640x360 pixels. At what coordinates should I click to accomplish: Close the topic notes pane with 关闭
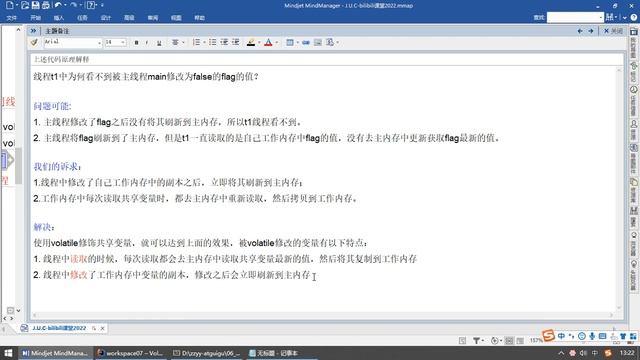613,31
